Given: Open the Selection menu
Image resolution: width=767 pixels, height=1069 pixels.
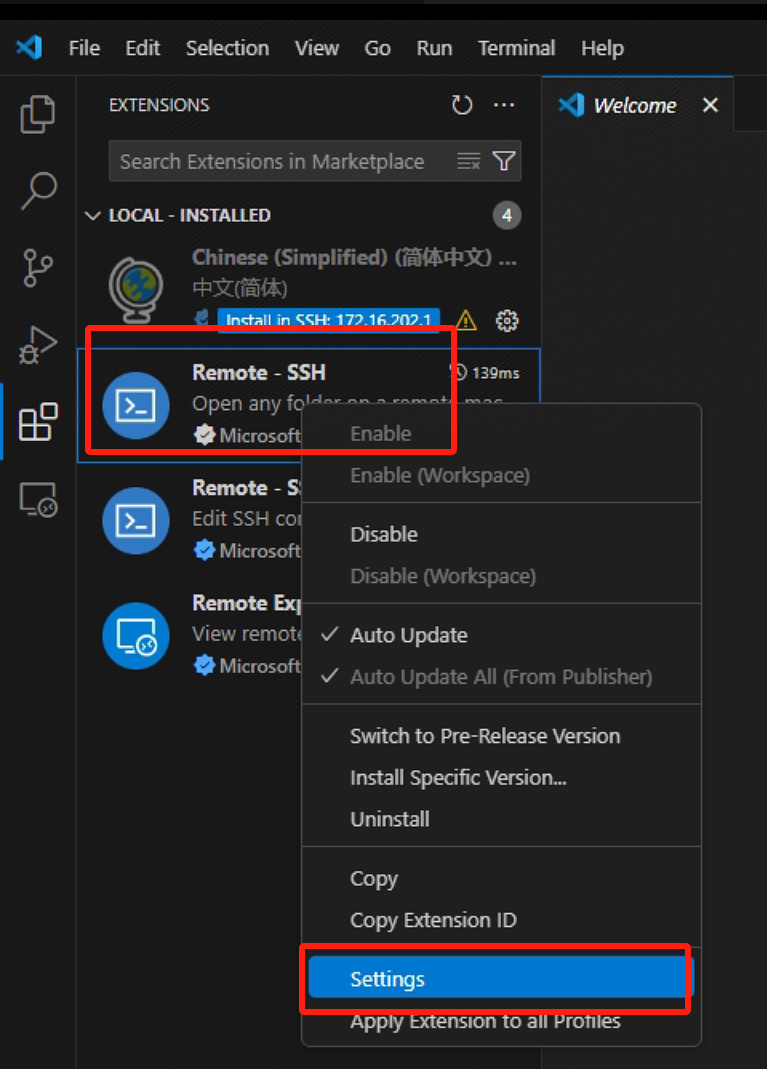Looking at the screenshot, I should pos(228,48).
